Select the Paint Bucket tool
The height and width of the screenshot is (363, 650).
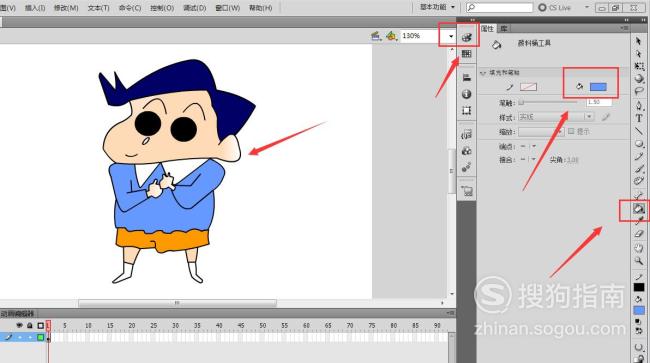[x=638, y=209]
